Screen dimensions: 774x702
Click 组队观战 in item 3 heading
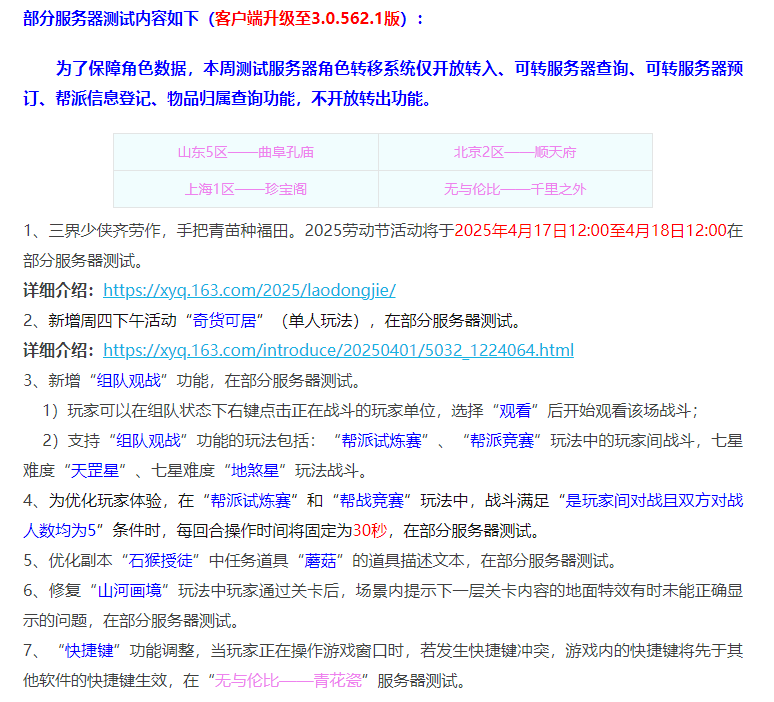(x=128, y=381)
